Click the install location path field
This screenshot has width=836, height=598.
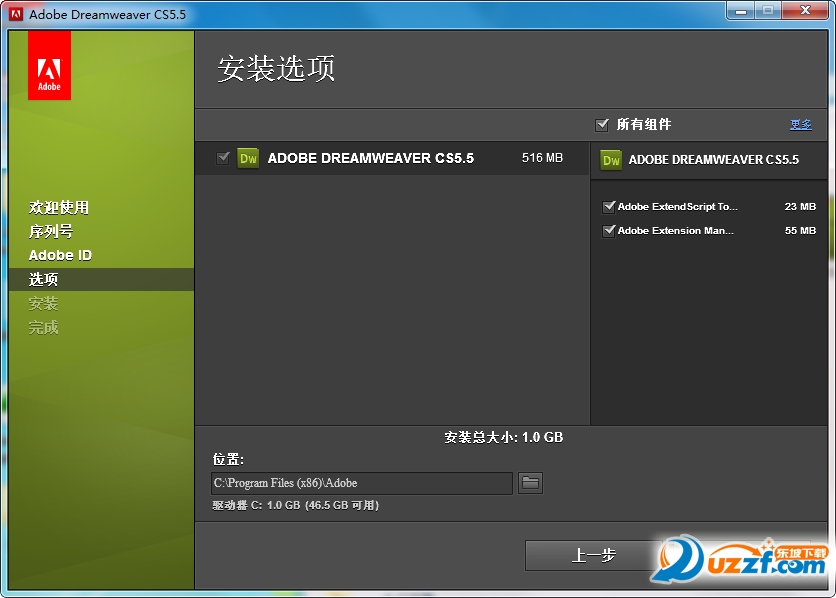[362, 483]
